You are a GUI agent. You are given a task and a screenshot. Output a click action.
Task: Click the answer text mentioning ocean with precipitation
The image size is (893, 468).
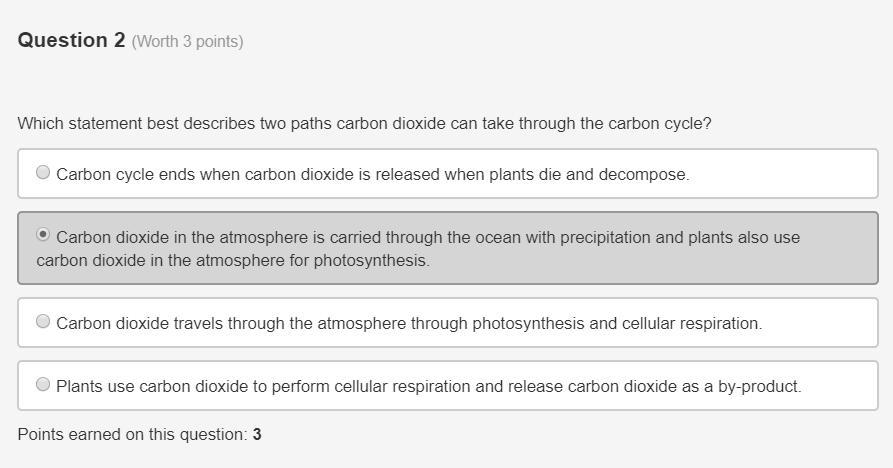[428, 238]
